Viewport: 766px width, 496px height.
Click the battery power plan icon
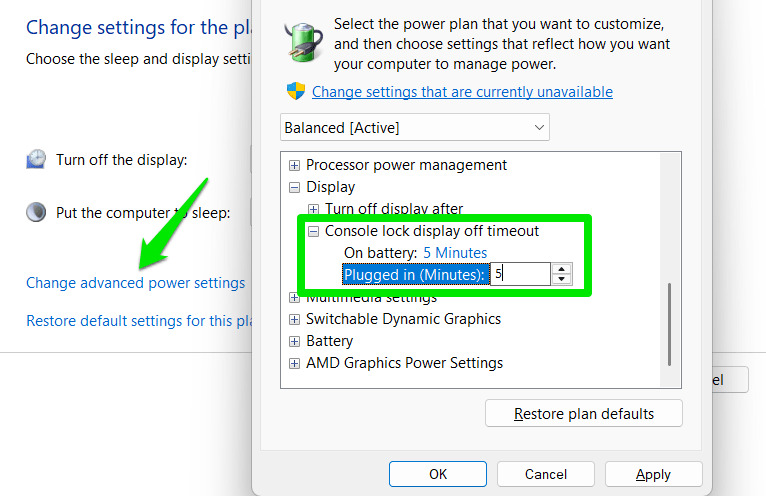[302, 43]
